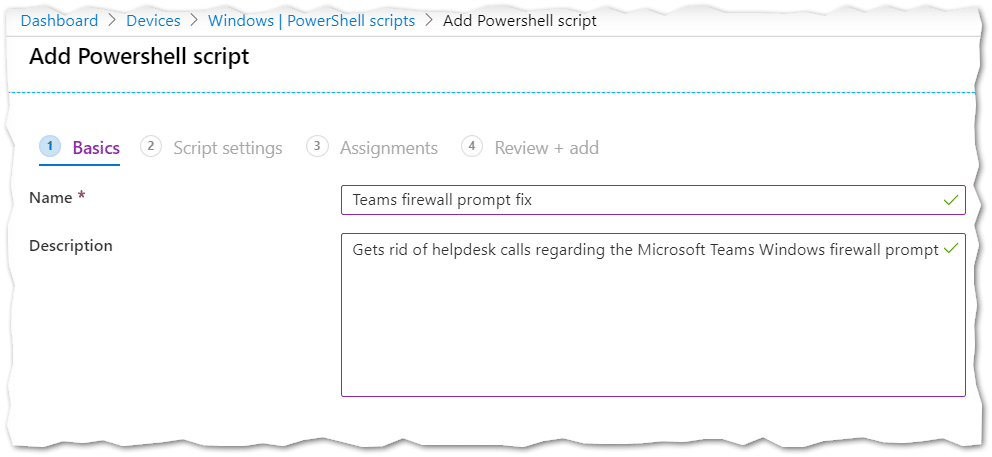The image size is (992, 457).
Task: Switch to the Script settings tab
Action: pos(227,148)
